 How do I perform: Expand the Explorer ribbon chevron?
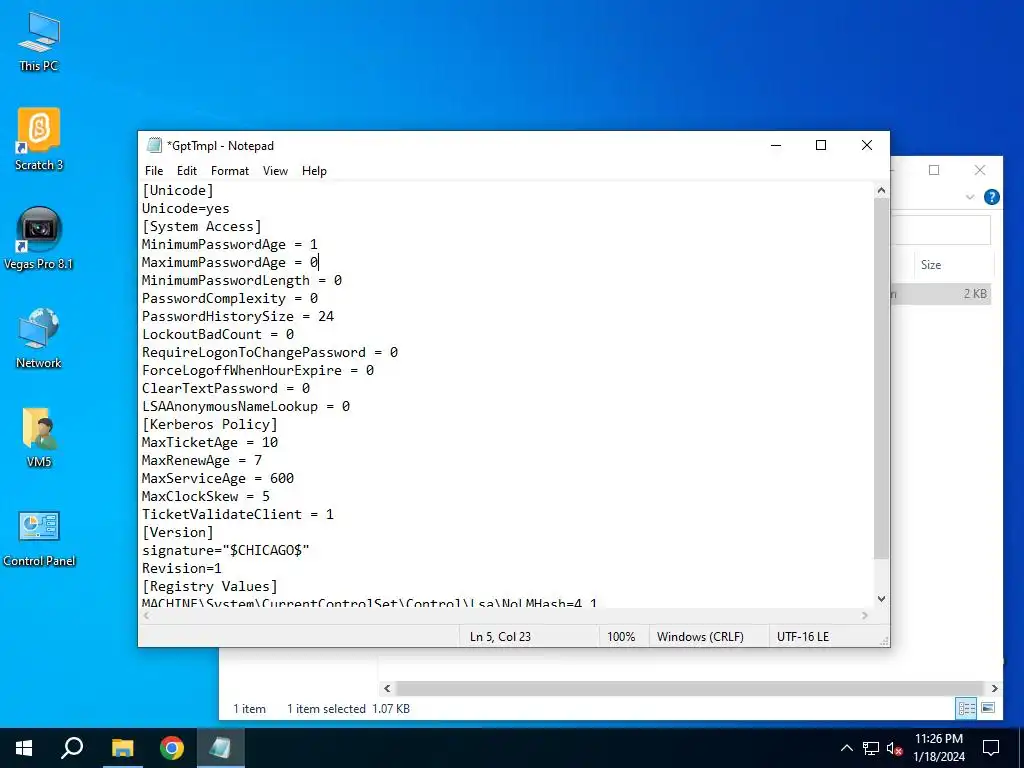tap(970, 197)
